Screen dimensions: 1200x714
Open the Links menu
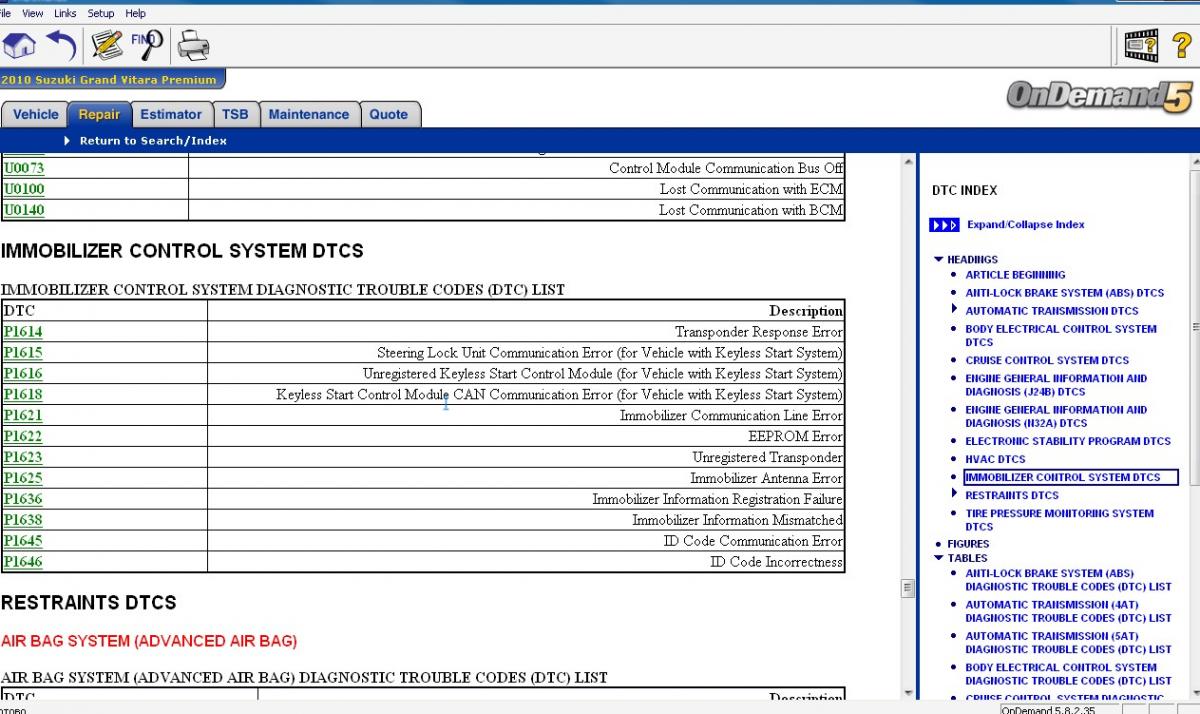[x=67, y=14]
